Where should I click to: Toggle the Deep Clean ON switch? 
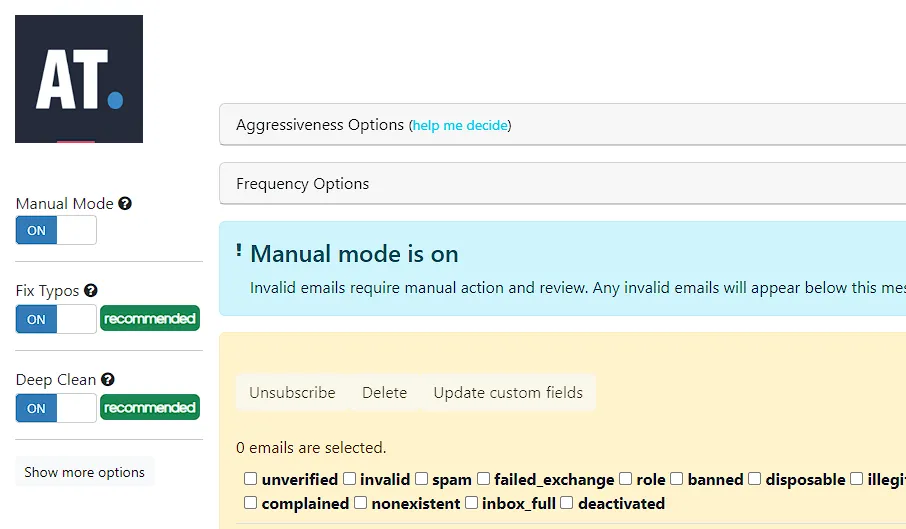coord(56,408)
